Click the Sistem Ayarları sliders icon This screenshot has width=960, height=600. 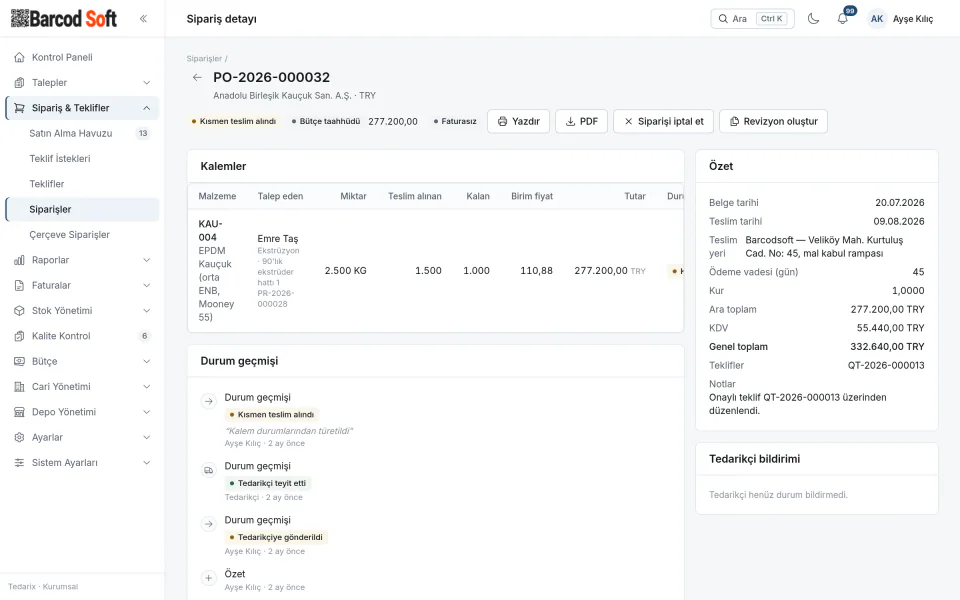click(x=20, y=463)
